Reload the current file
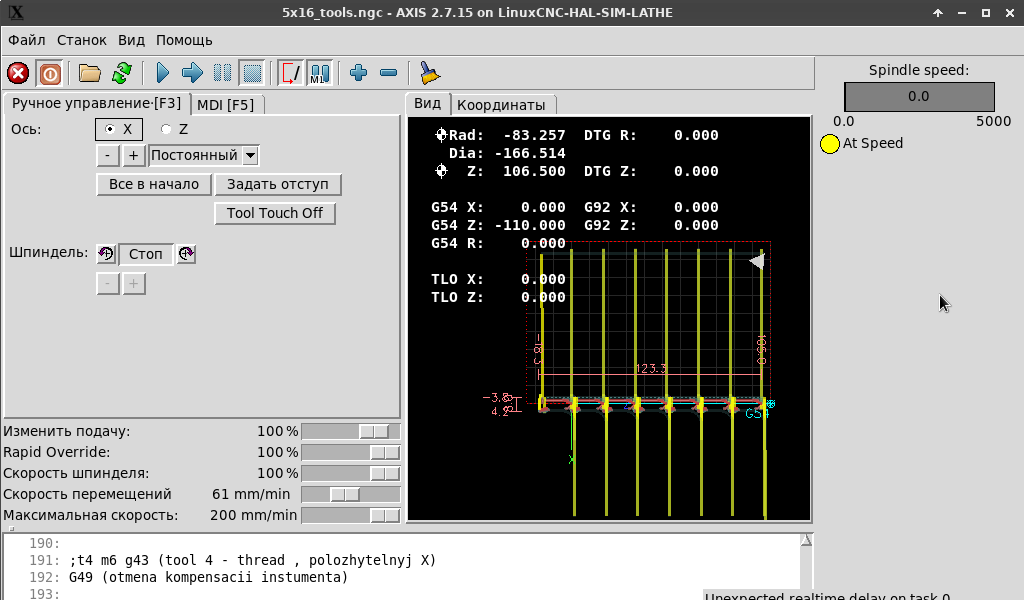The height and width of the screenshot is (600, 1024). coord(122,73)
